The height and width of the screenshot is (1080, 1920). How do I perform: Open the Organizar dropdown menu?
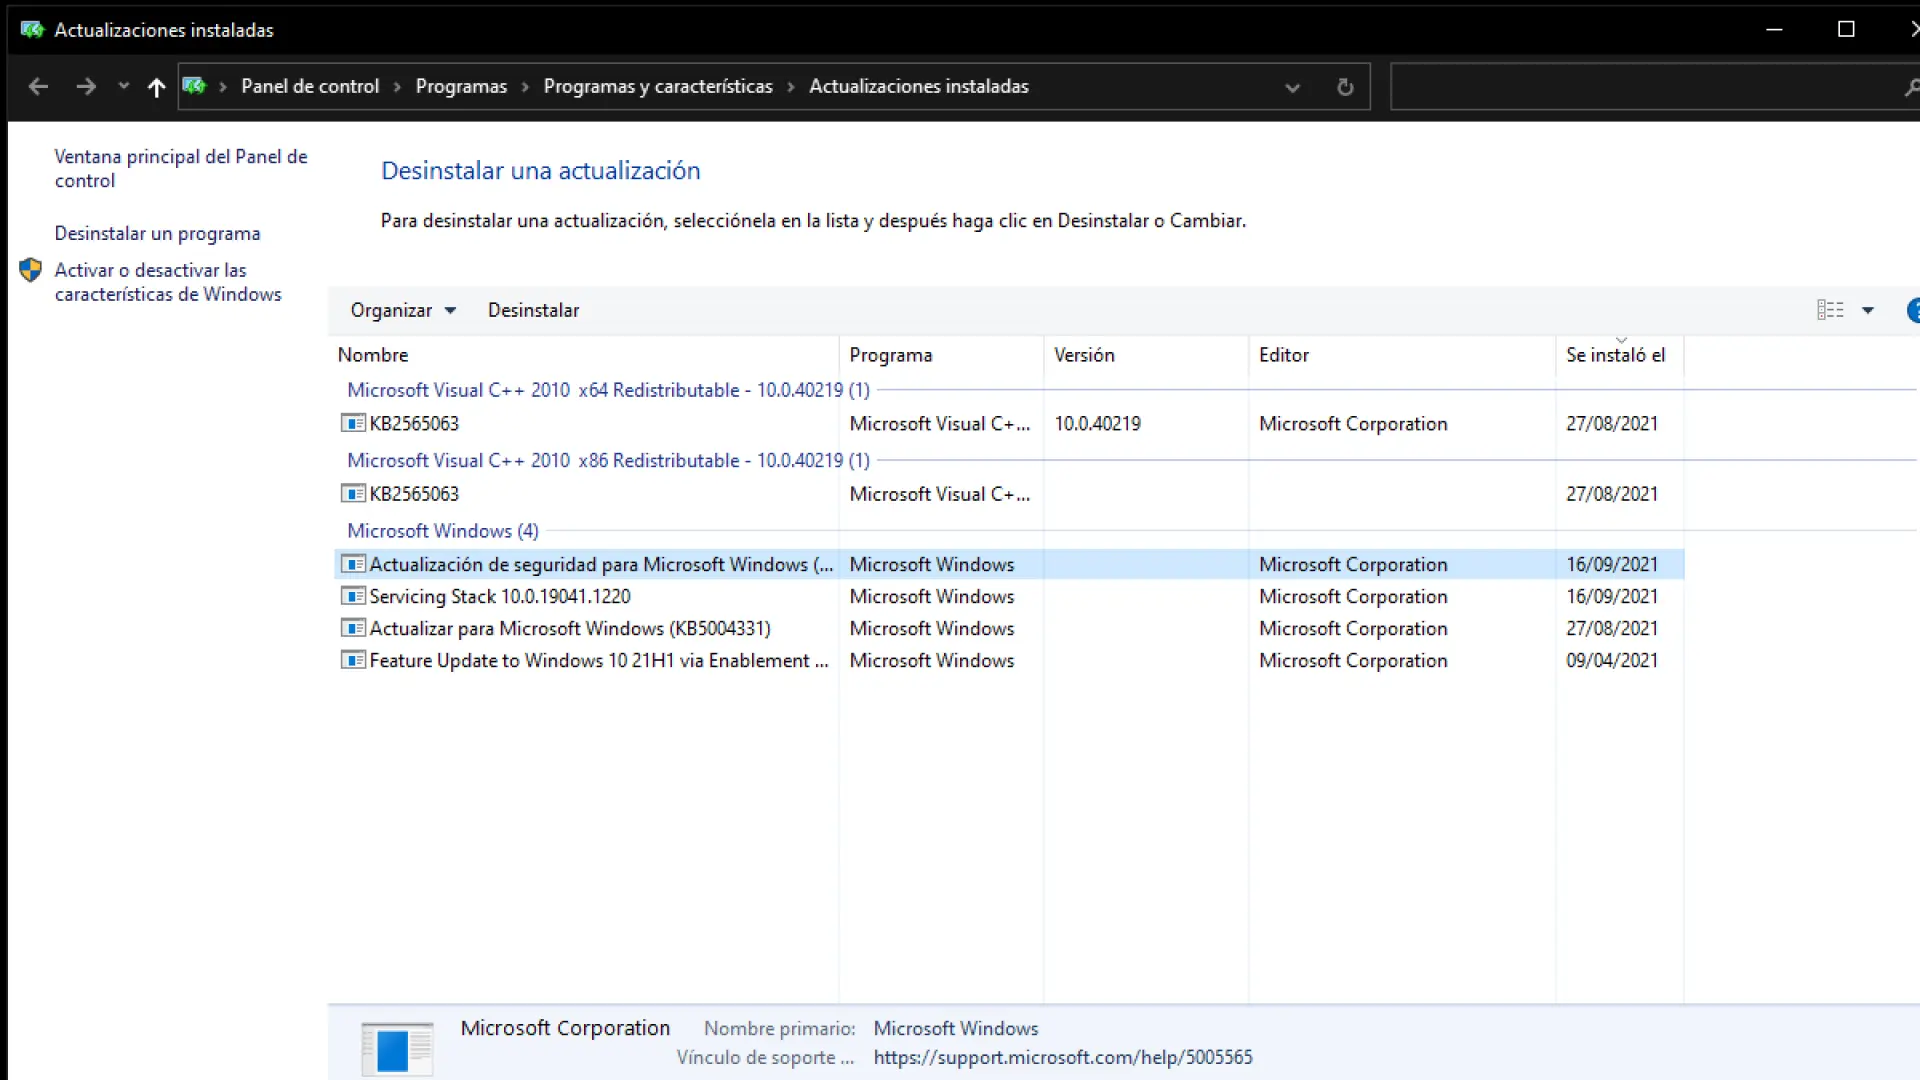click(402, 310)
